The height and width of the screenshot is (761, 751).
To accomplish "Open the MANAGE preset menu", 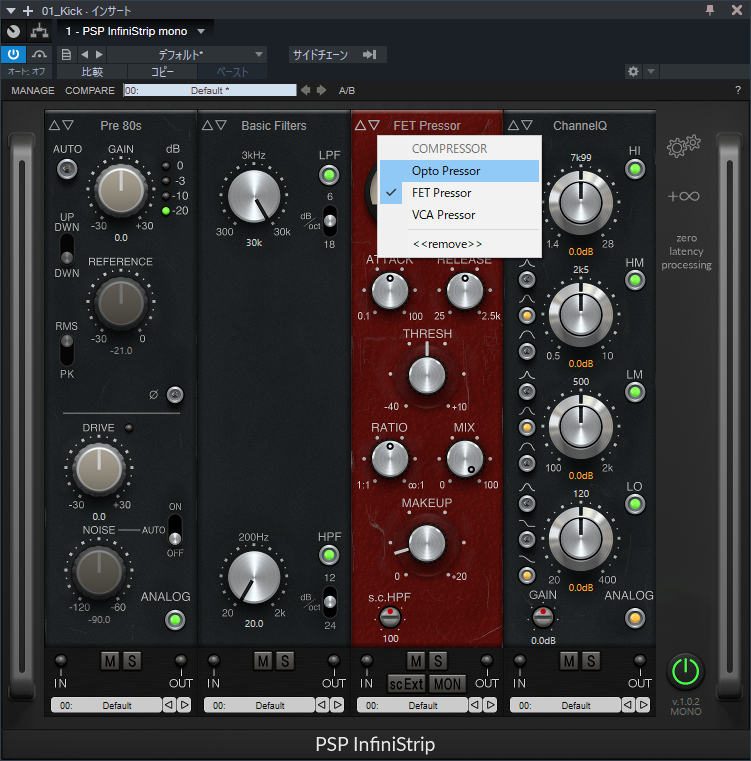I will pos(33,91).
